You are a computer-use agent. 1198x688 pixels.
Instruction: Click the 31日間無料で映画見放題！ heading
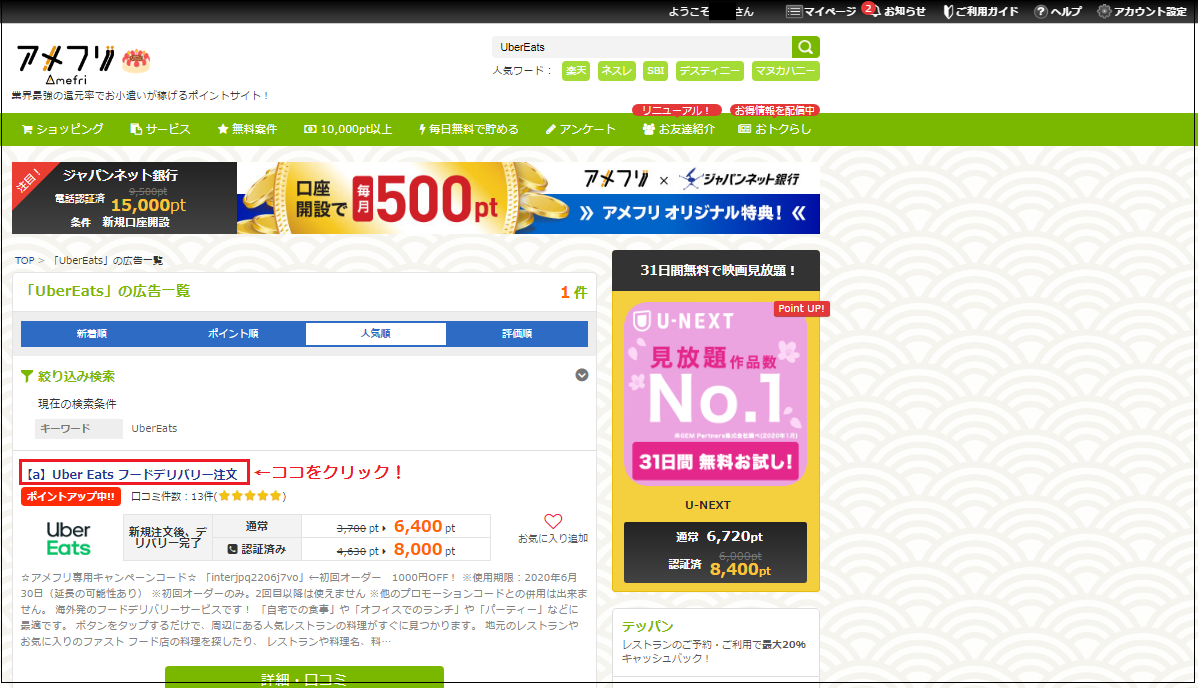717,271
